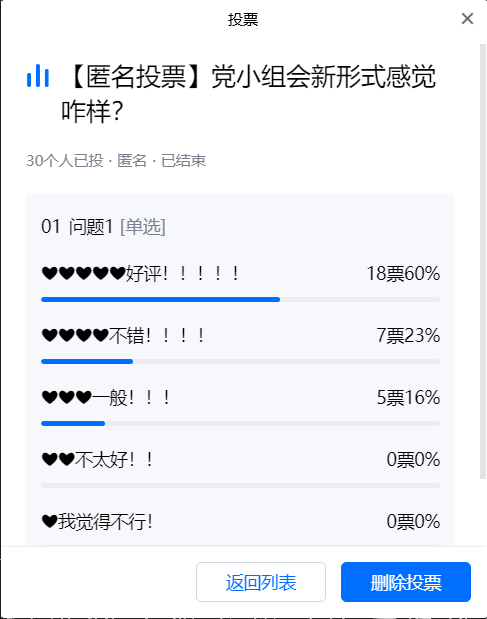Screen dimensions: 487x619
Task: Click the 5票16% result text
Action: pyautogui.click(x=408, y=398)
